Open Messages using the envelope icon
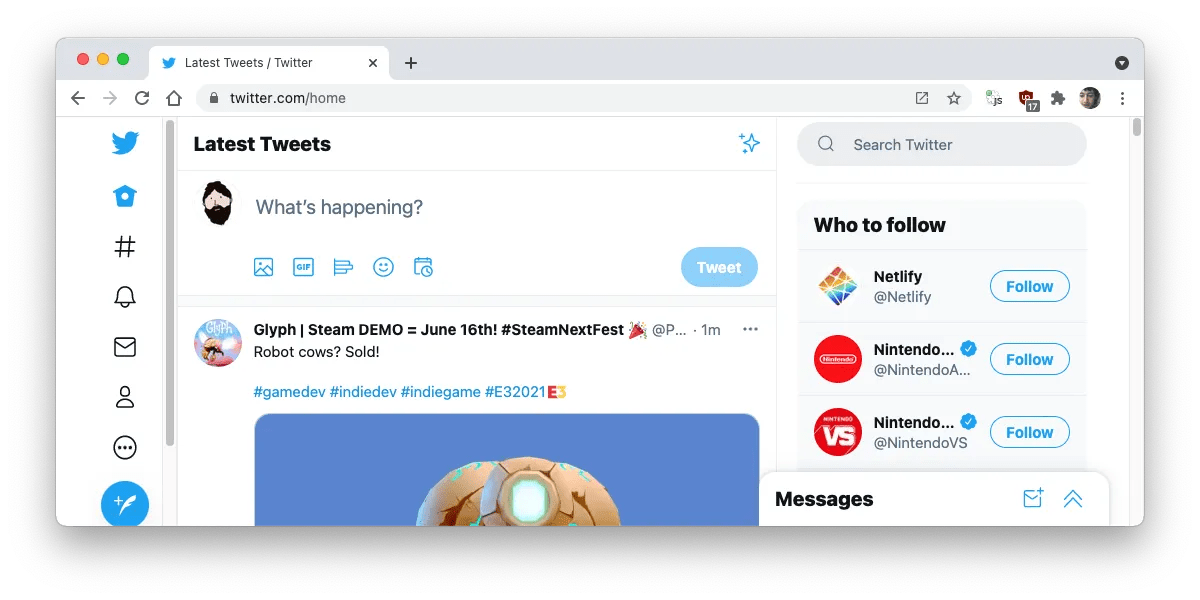Viewport: 1200px width, 600px height. (125, 346)
